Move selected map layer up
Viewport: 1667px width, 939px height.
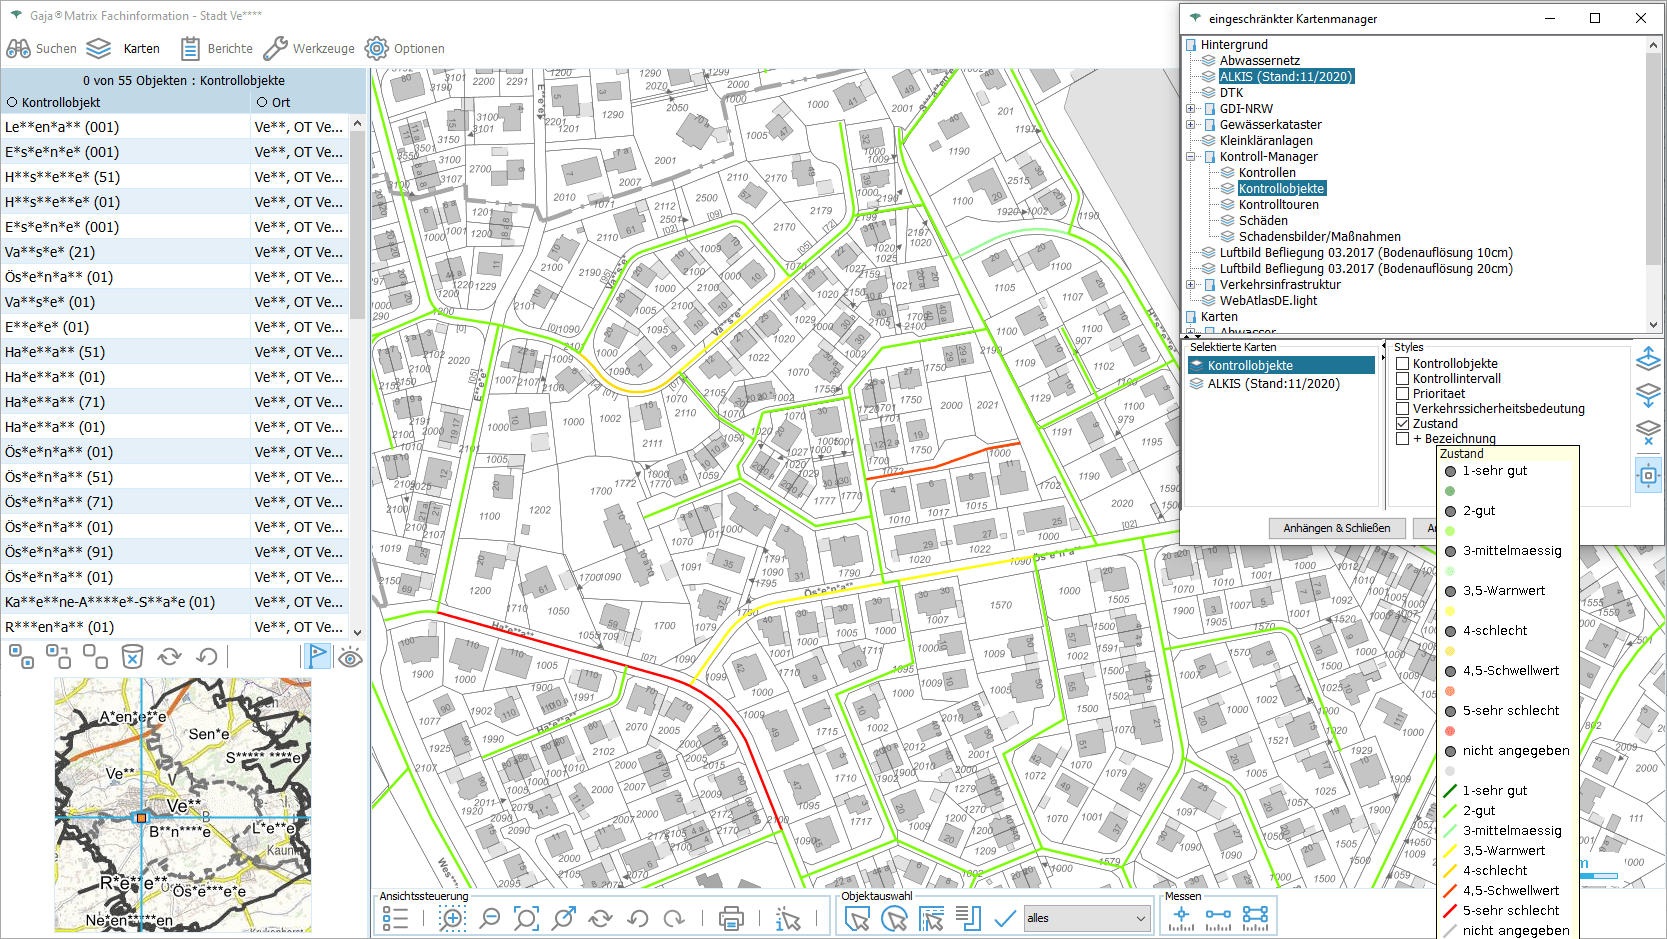click(1648, 359)
